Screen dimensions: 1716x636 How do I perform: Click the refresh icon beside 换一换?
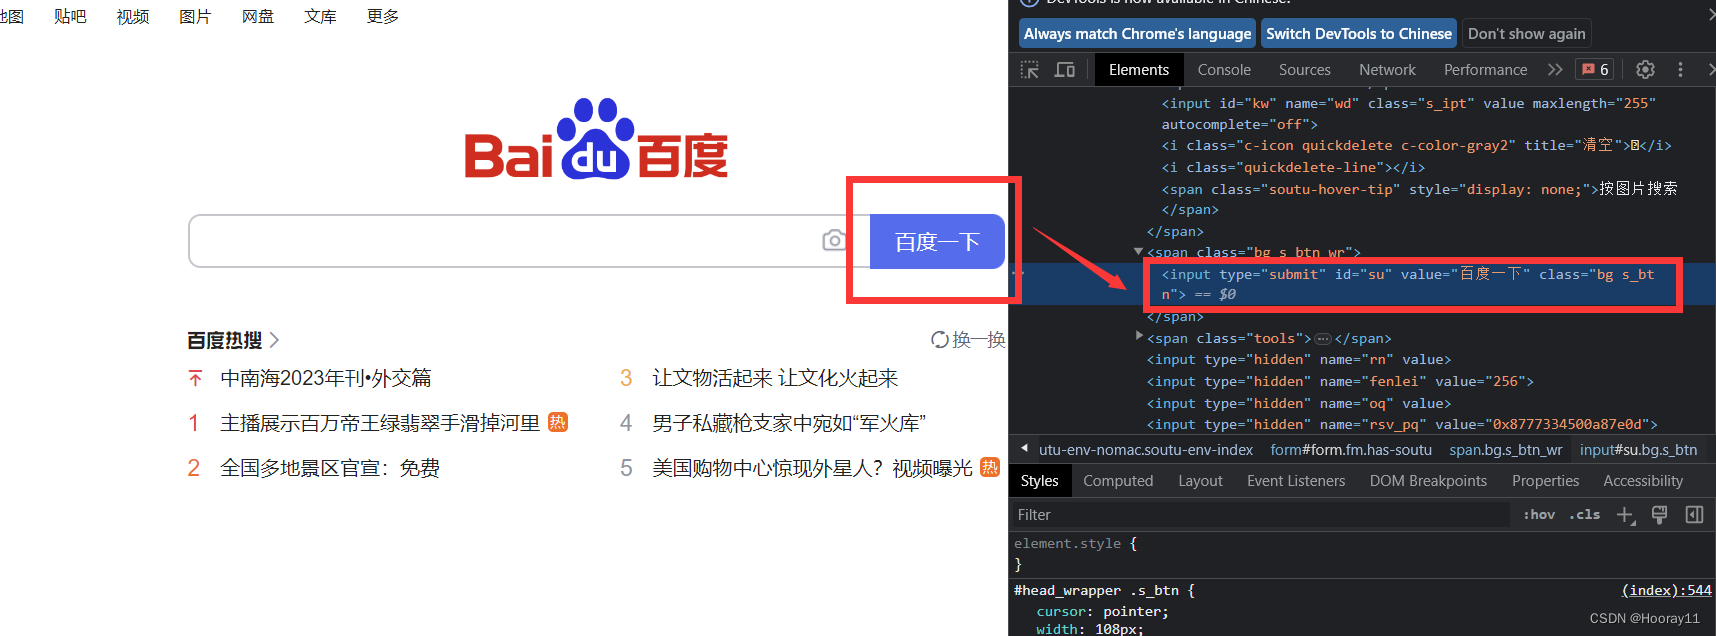point(939,340)
